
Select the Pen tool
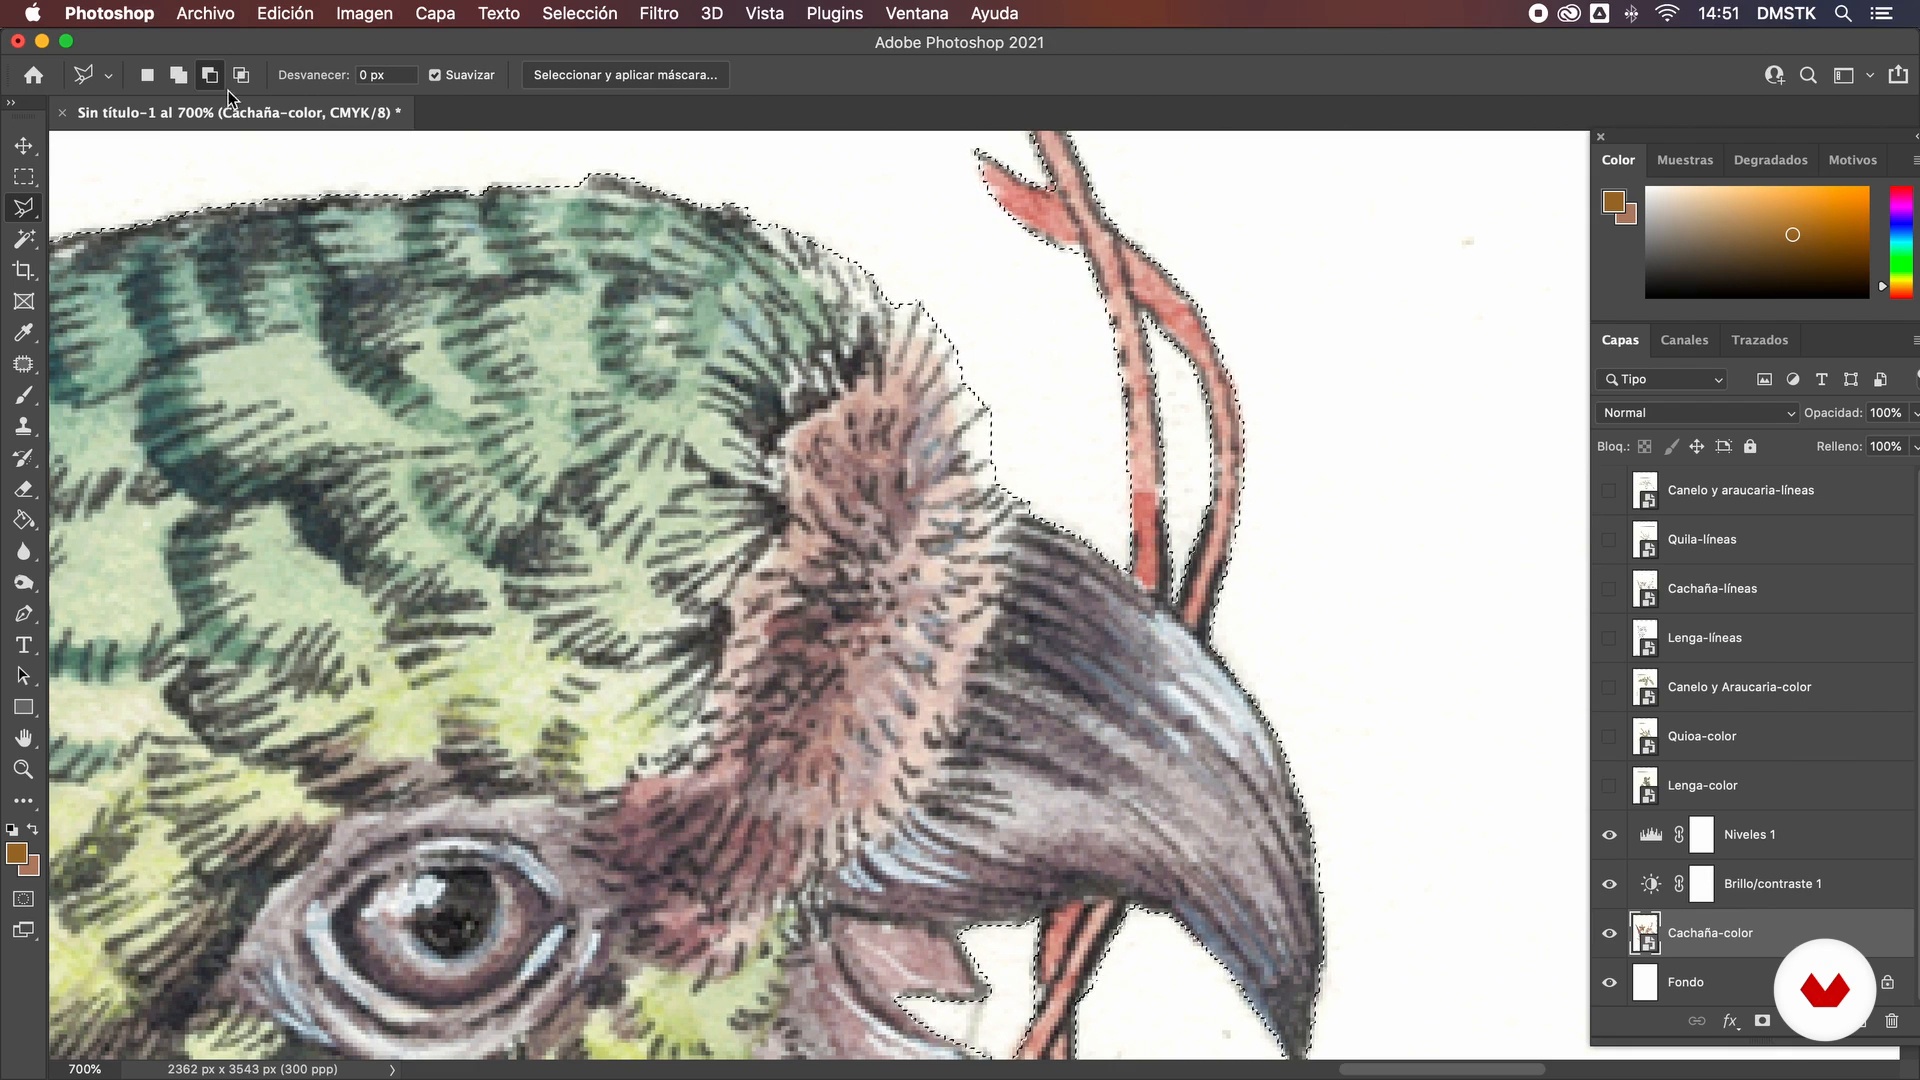click(x=24, y=614)
